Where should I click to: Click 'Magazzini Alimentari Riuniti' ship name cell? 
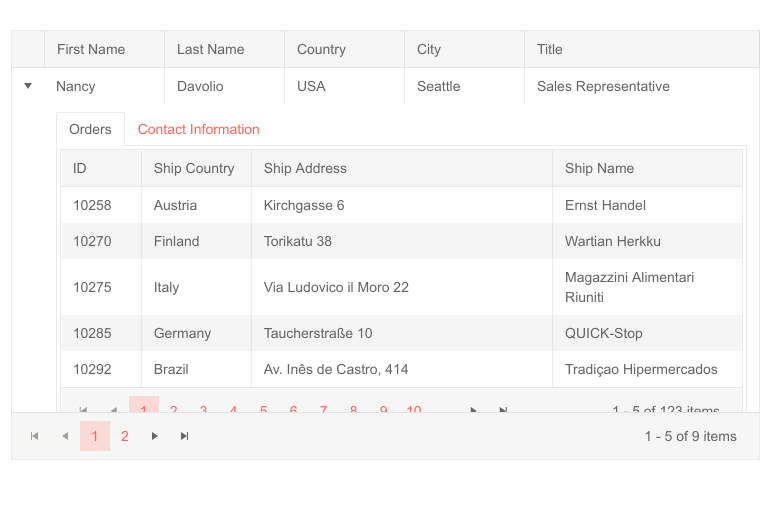pyautogui.click(x=647, y=287)
